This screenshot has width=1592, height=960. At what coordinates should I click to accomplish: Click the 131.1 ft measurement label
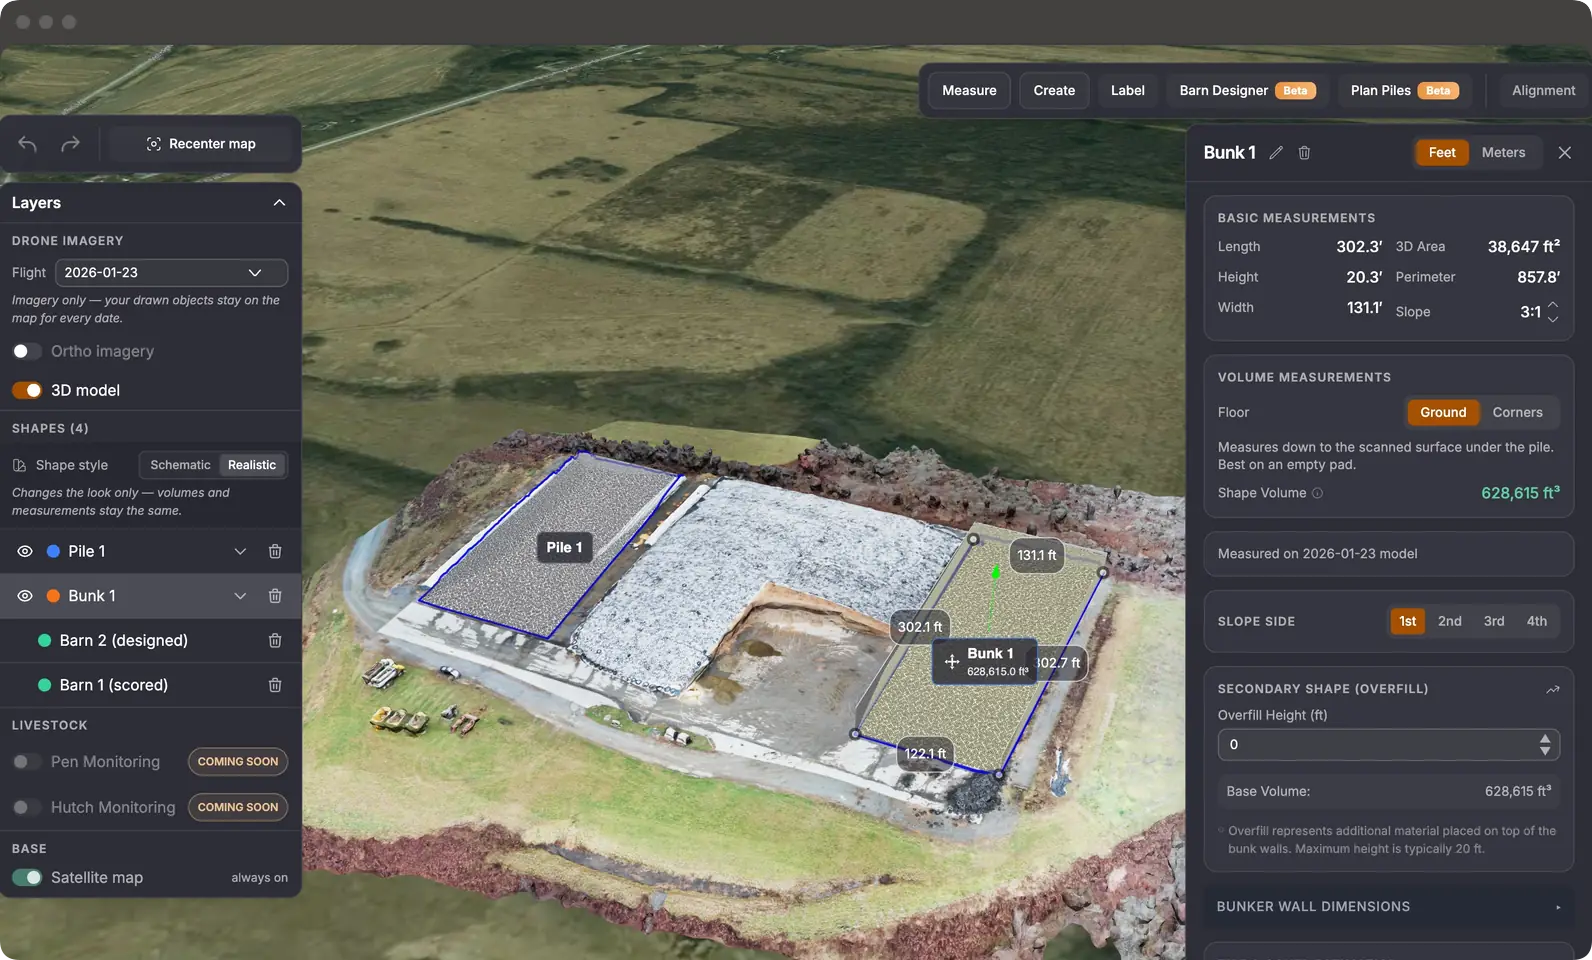click(x=1036, y=555)
